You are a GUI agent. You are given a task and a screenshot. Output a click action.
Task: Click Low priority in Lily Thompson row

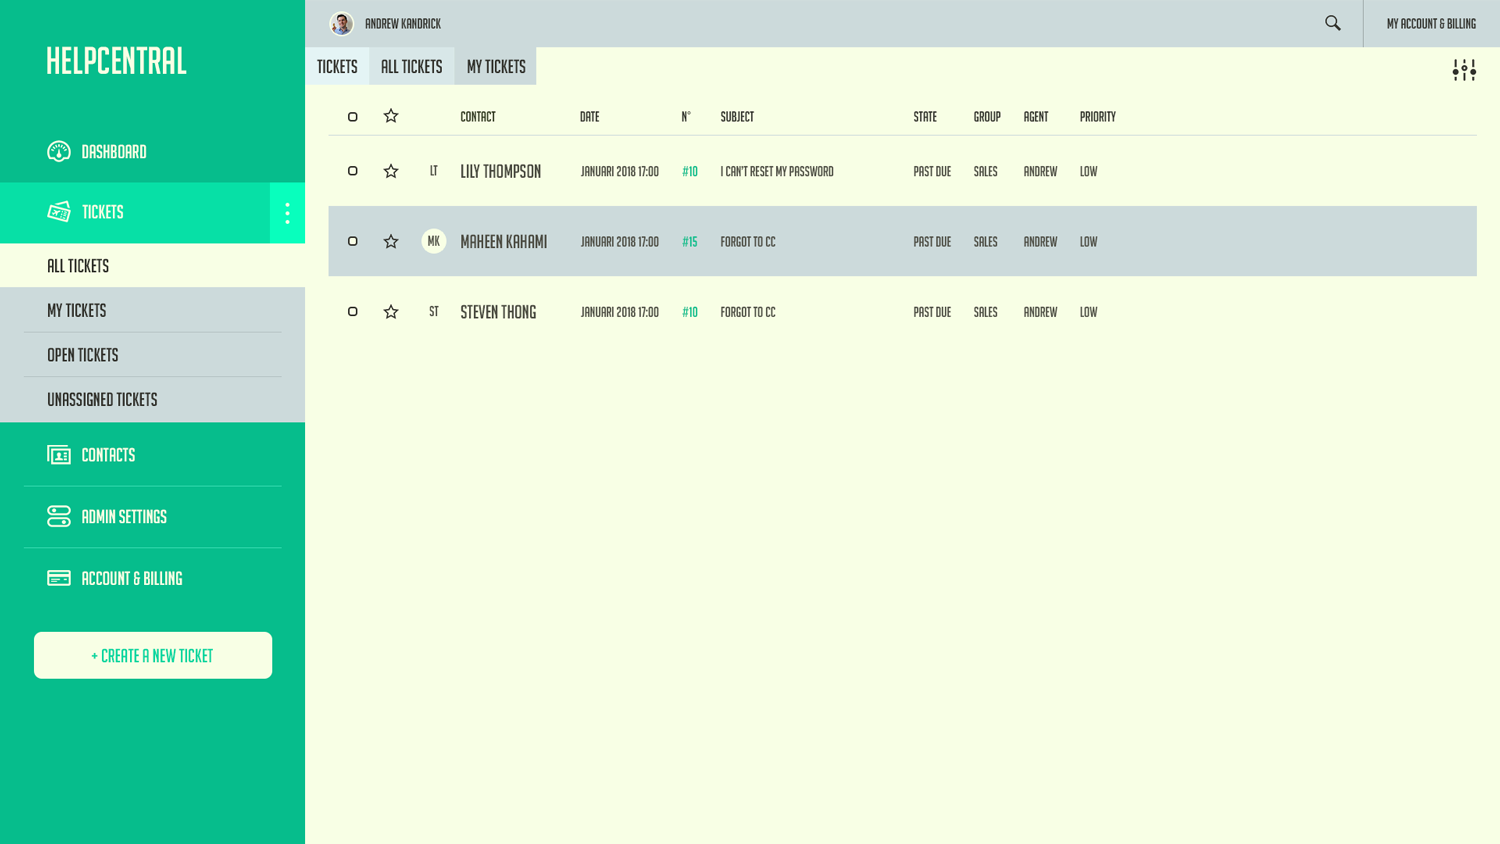coord(1088,171)
